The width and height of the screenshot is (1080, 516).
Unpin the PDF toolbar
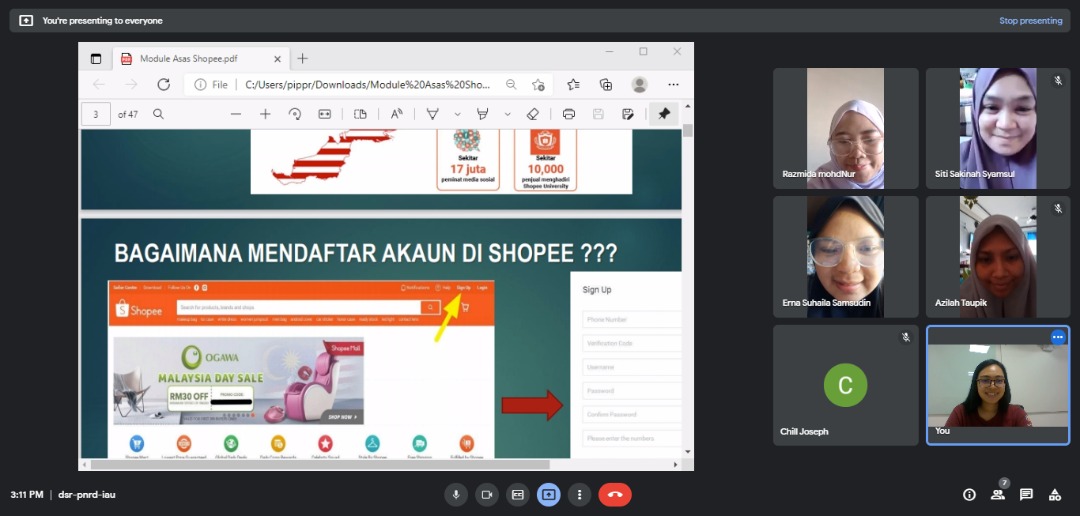664,114
